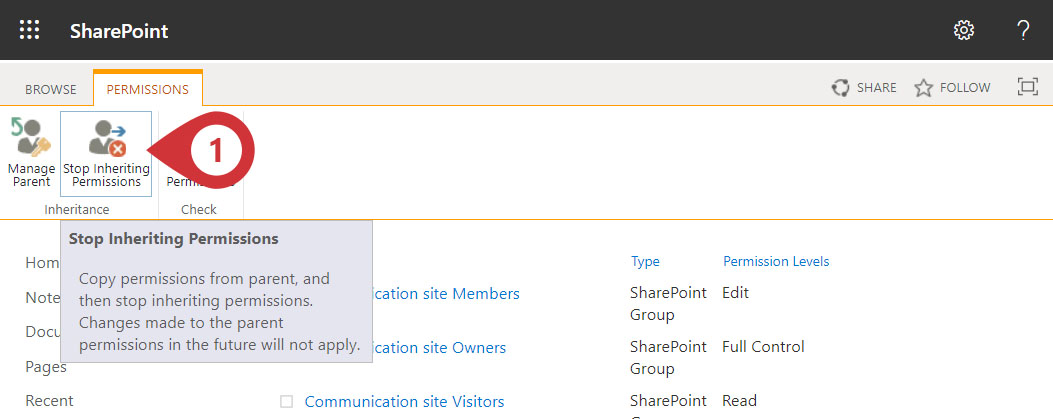The width and height of the screenshot is (1053, 419).
Task: Click Stop Inheriting Permissions ribbon button
Action: click(x=106, y=154)
